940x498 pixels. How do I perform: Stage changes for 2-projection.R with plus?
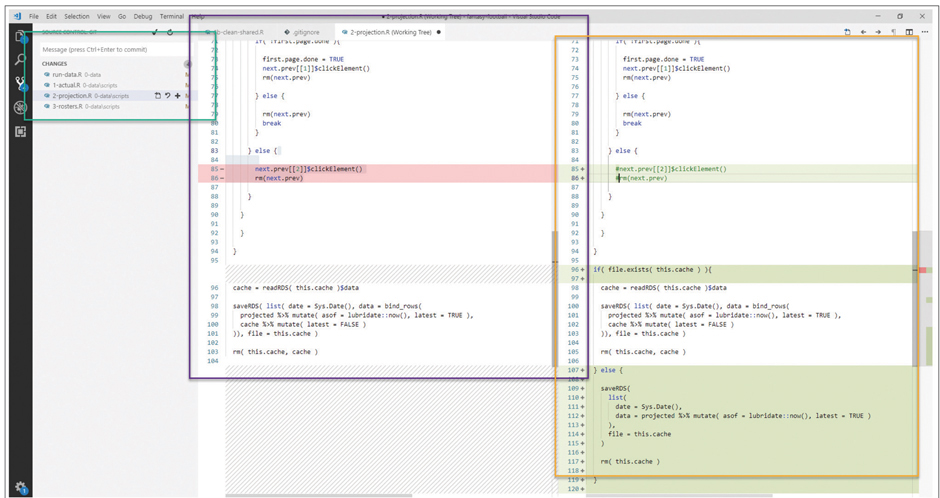[x=177, y=96]
